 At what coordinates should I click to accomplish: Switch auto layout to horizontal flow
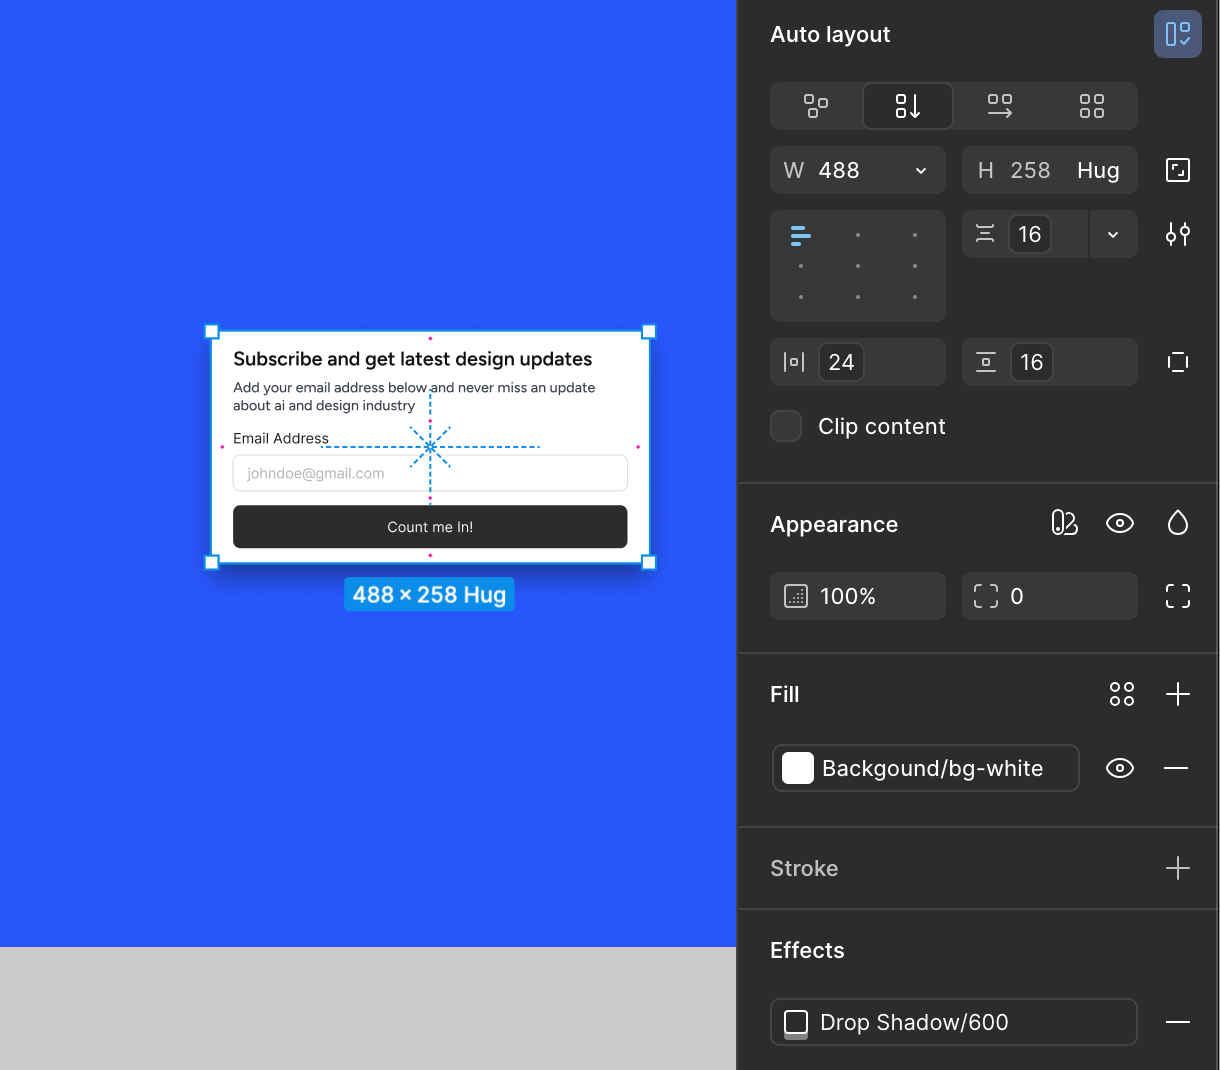[x=999, y=105]
